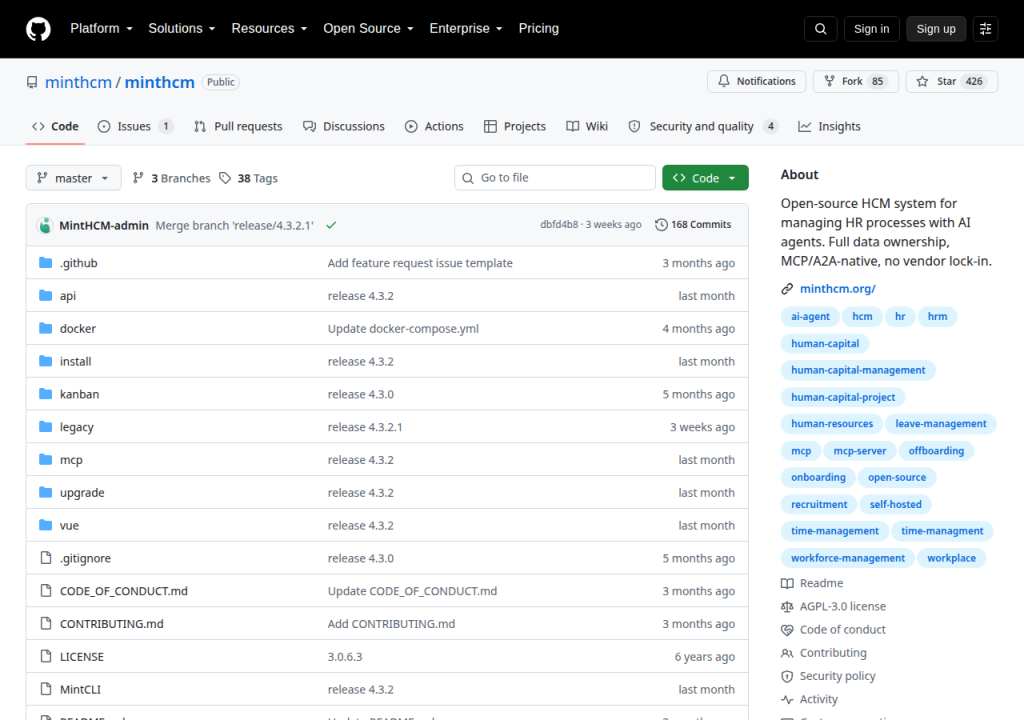Click 'Merge branch release/4.3.2.1' commit message
The image size is (1024, 720).
click(234, 225)
